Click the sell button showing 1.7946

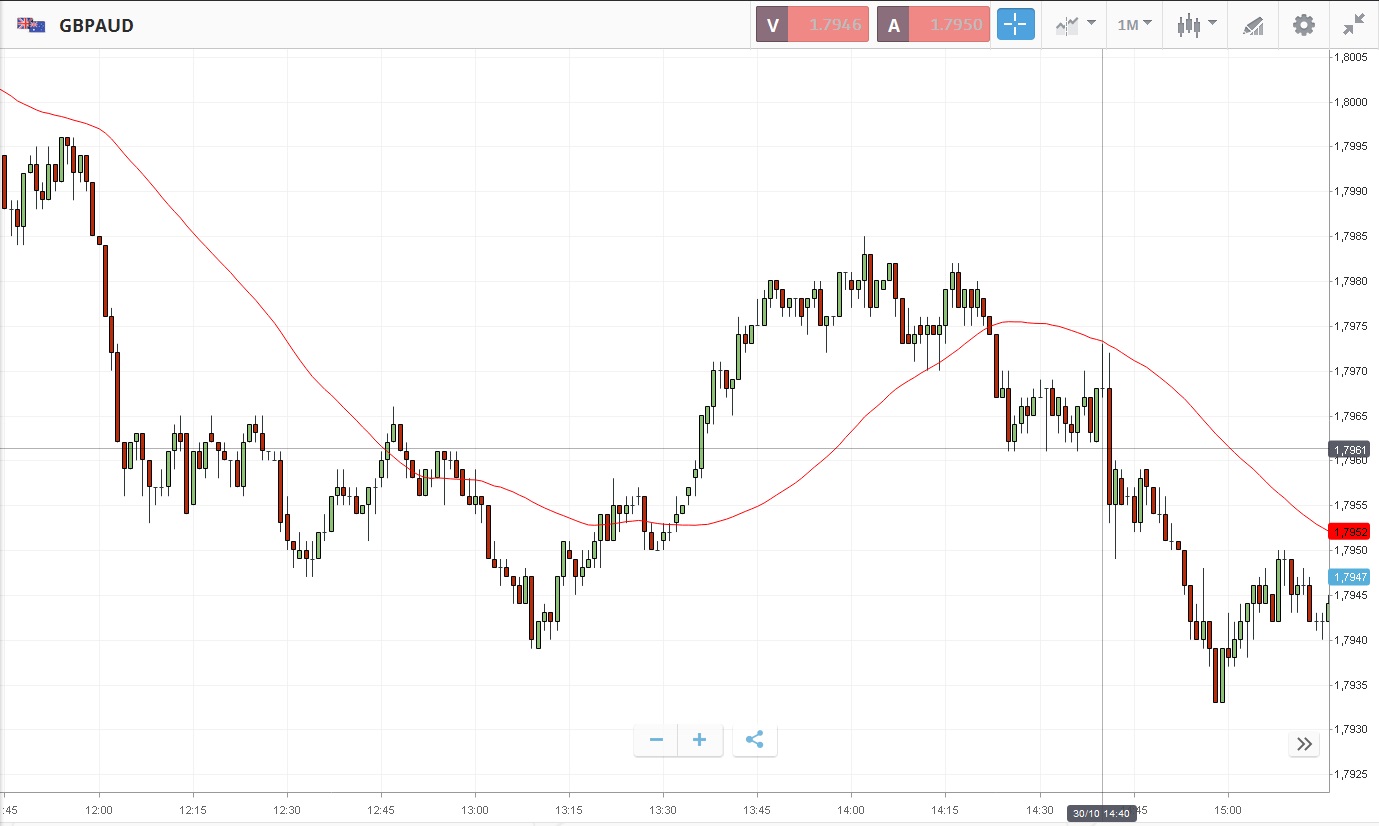[x=814, y=25]
